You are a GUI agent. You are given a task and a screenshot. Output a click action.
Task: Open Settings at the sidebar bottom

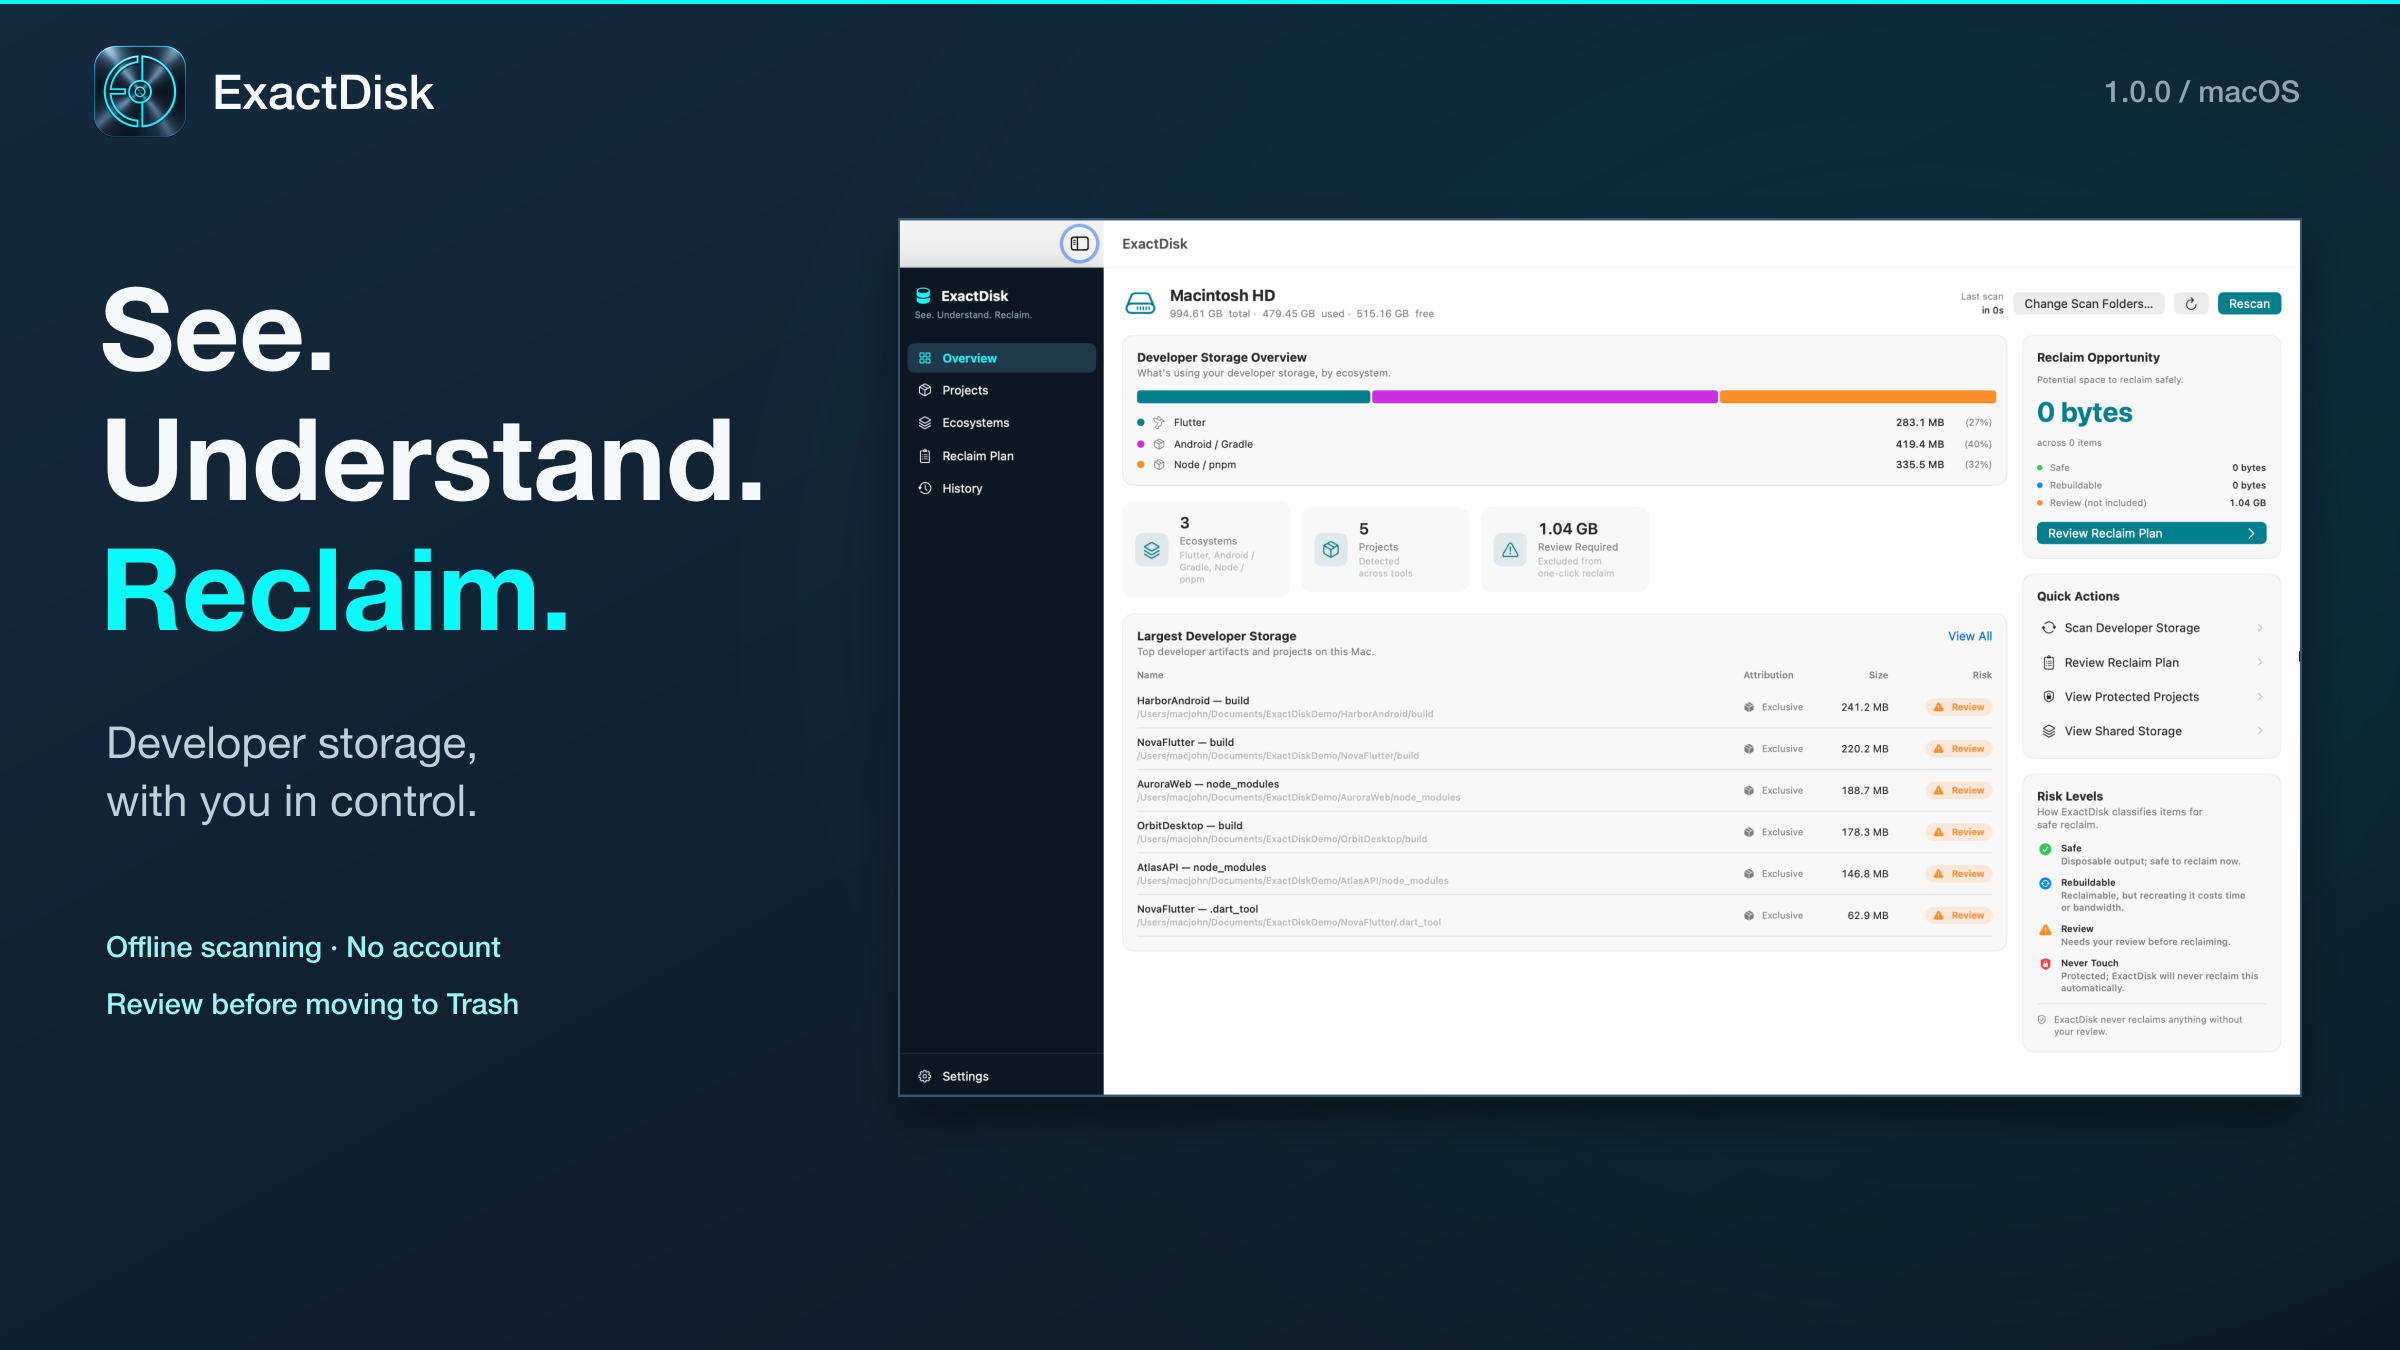(x=1001, y=1076)
